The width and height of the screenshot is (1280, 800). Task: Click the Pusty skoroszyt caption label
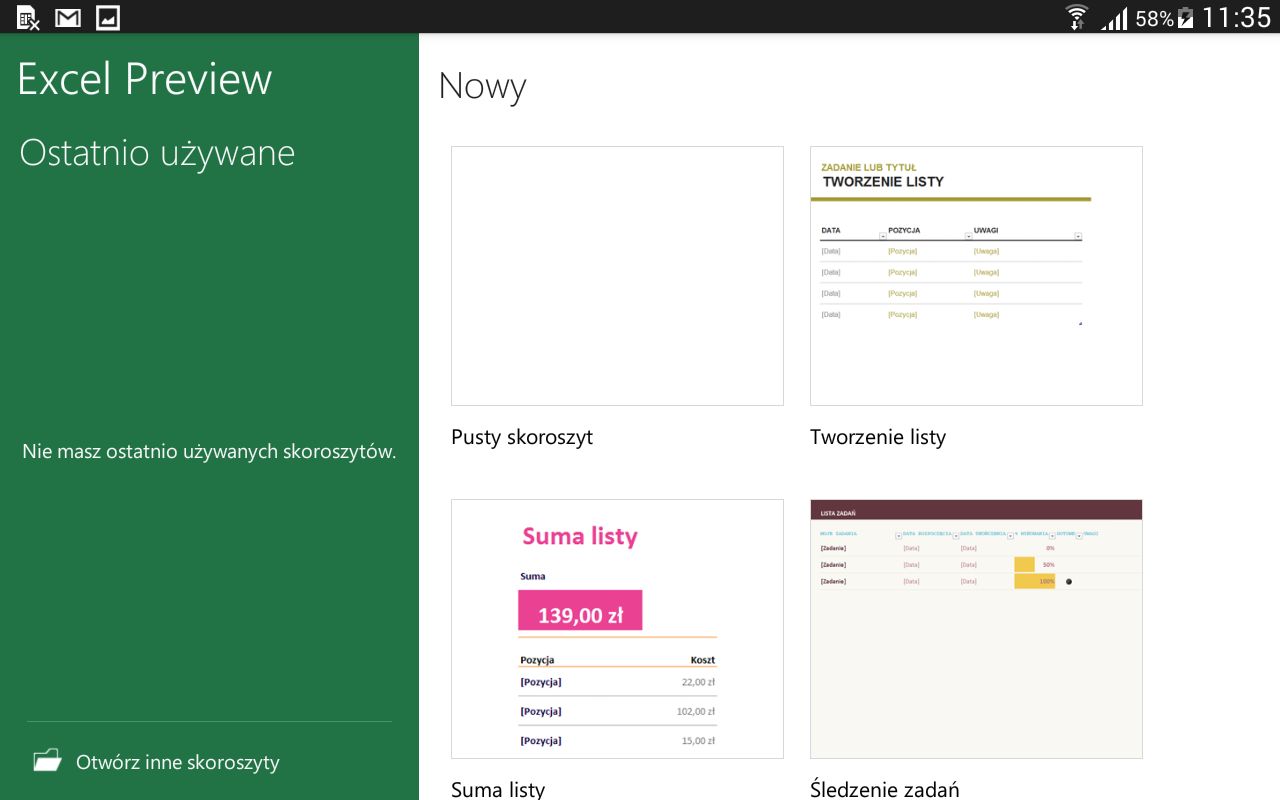click(x=522, y=437)
